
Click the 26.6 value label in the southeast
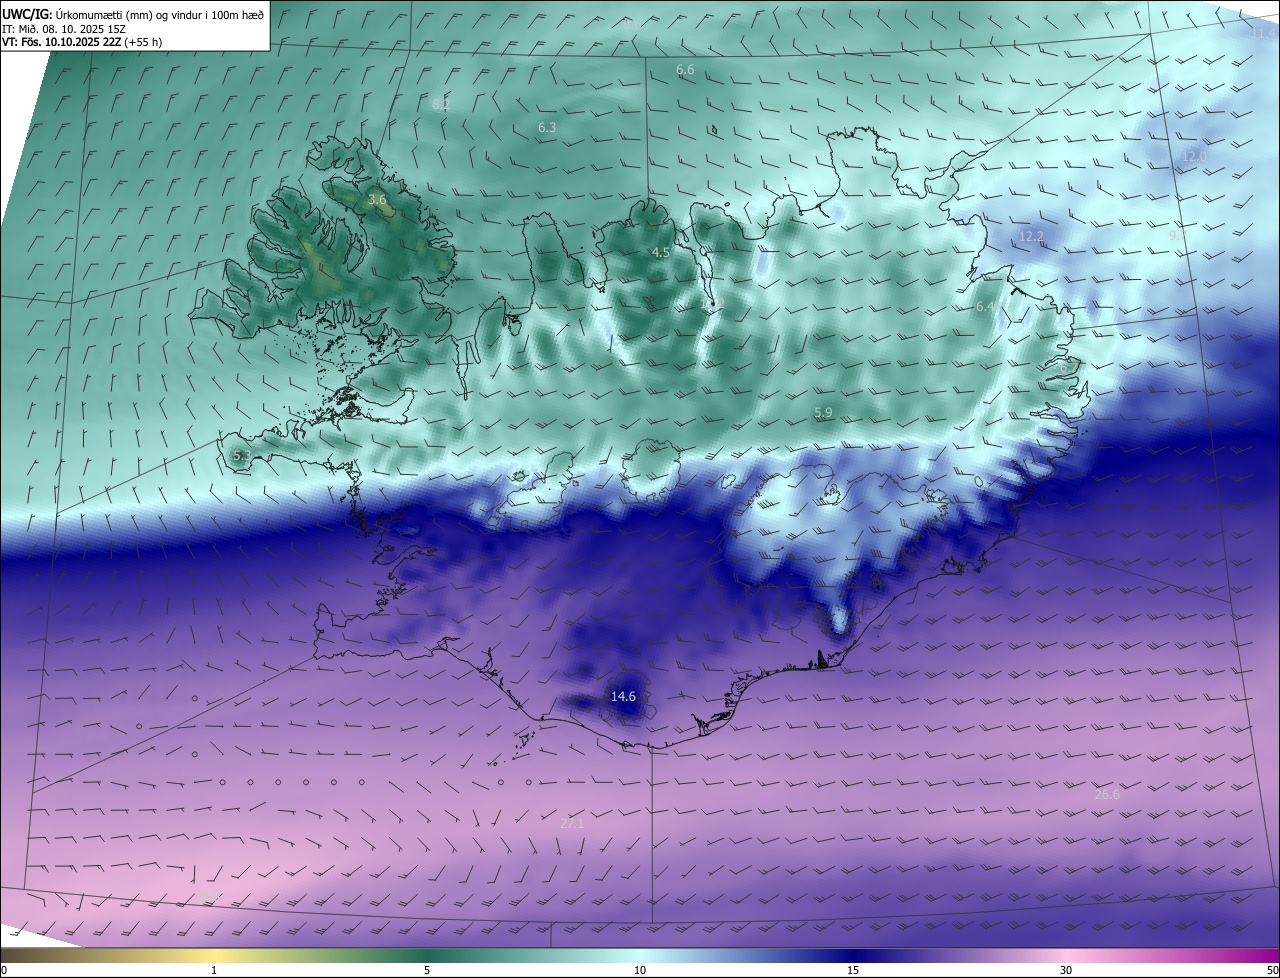click(x=1107, y=795)
